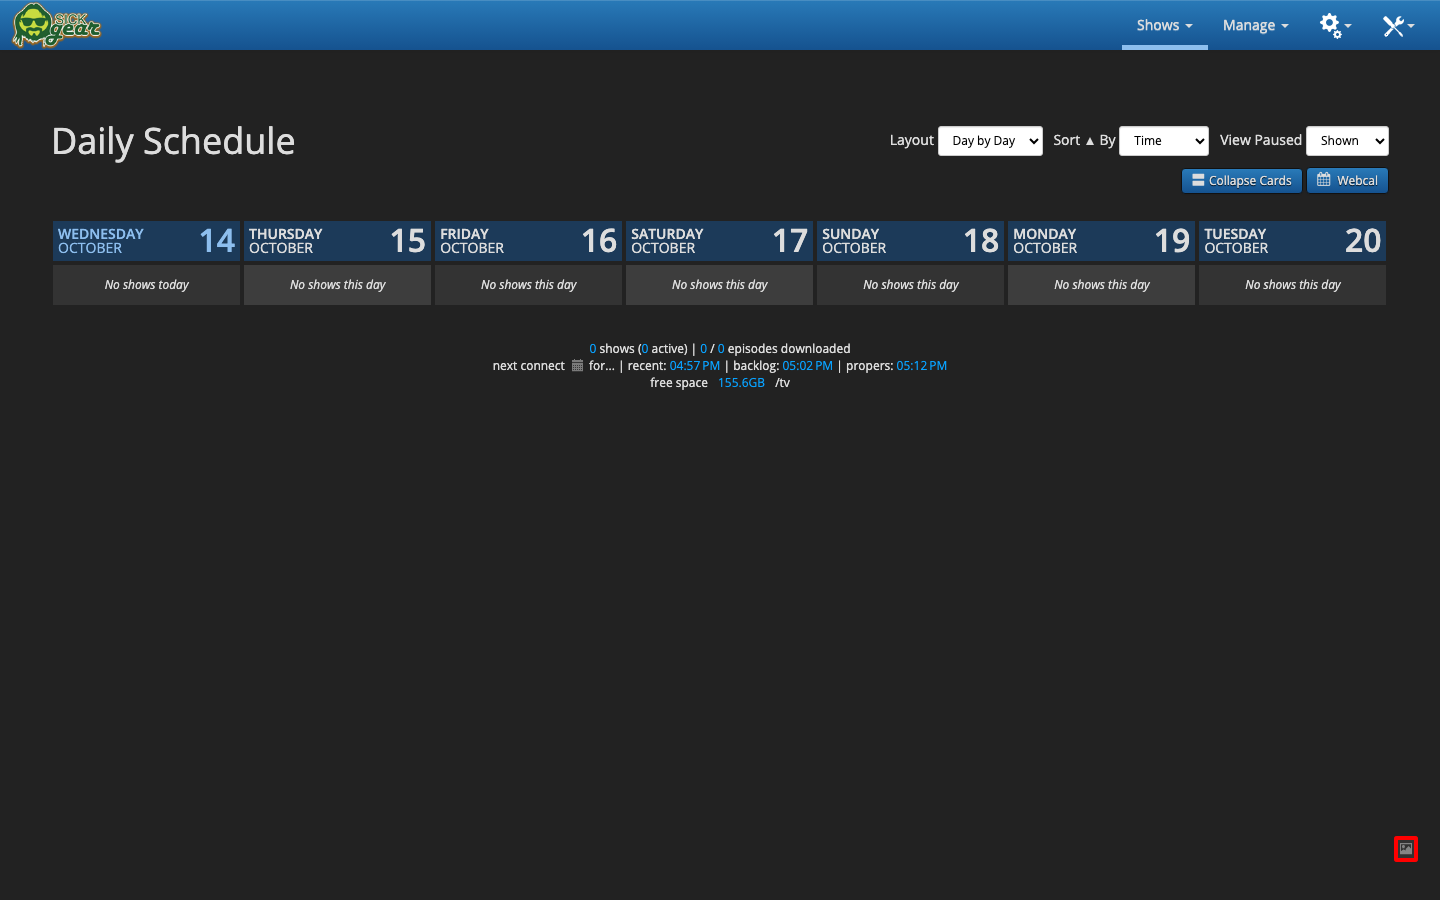Click the Wednesday October 14 header
This screenshot has width=1440, height=900.
click(146, 241)
